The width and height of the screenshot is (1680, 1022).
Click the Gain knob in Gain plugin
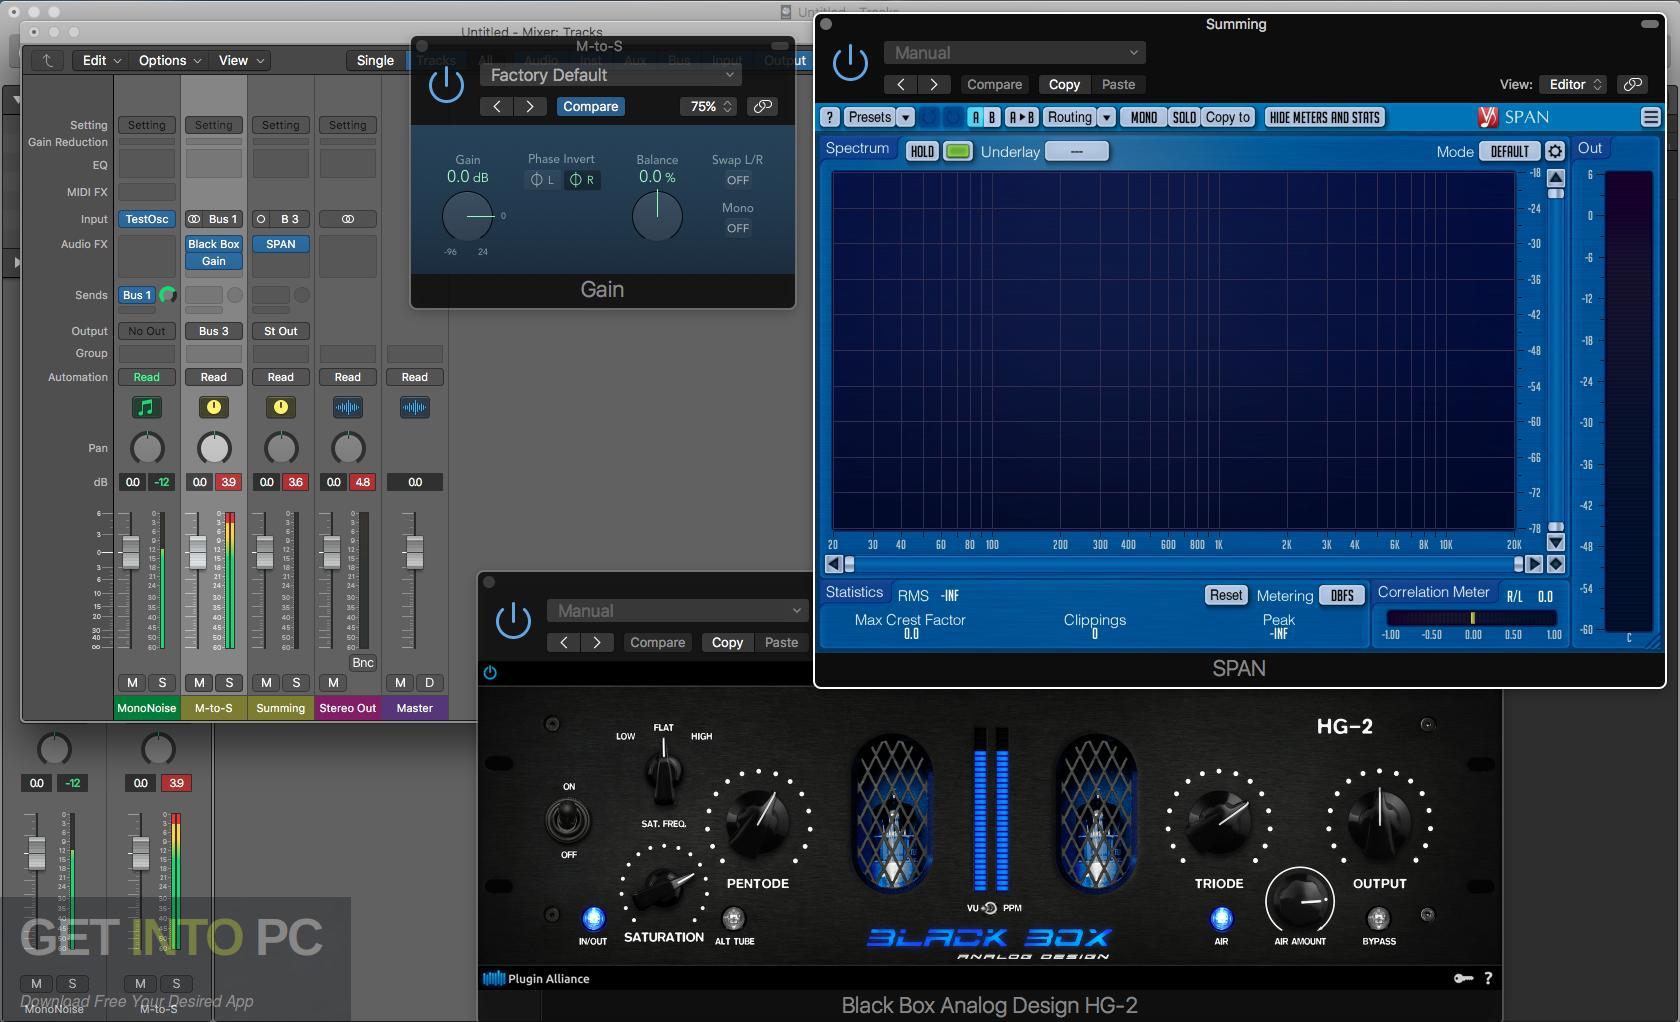click(468, 215)
